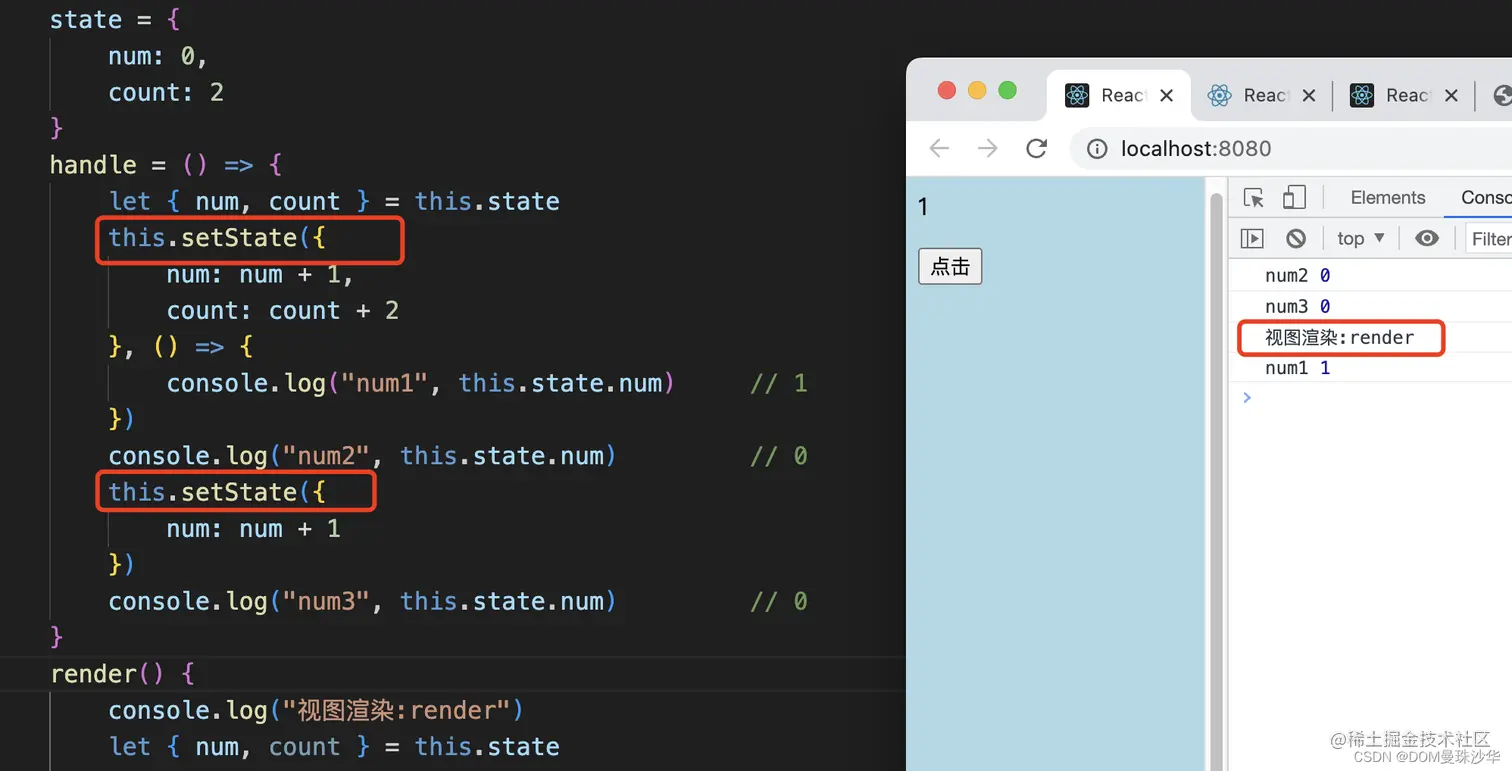1512x771 pixels.
Task: Click the 'state = {' line in editor
Action: point(115,19)
